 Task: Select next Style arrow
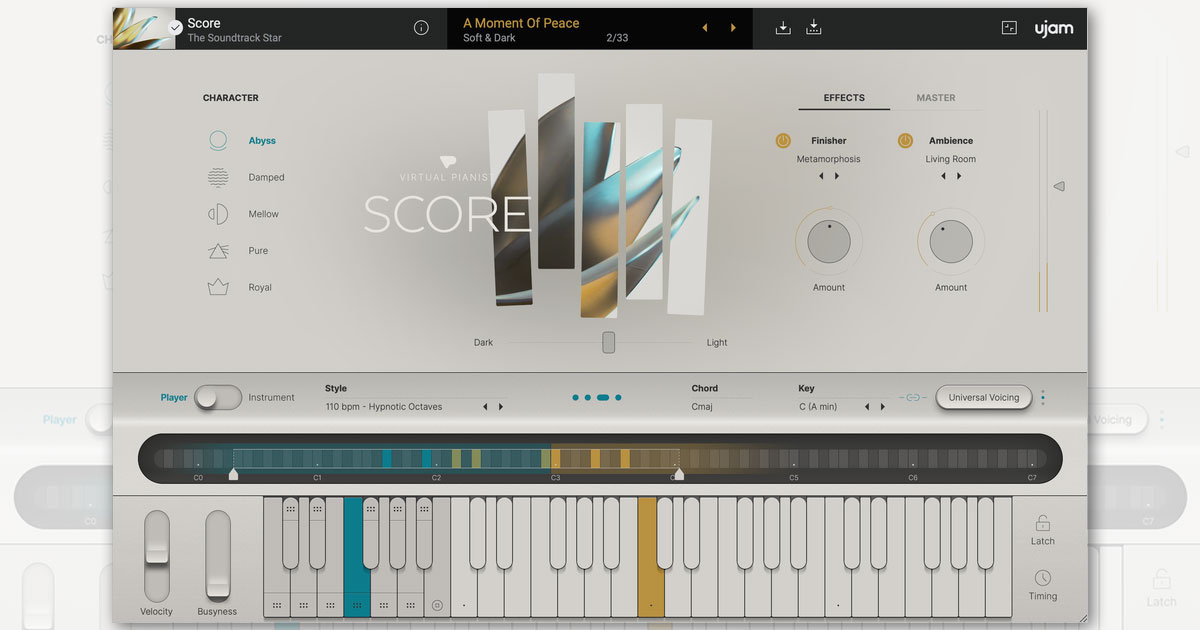[501, 407]
